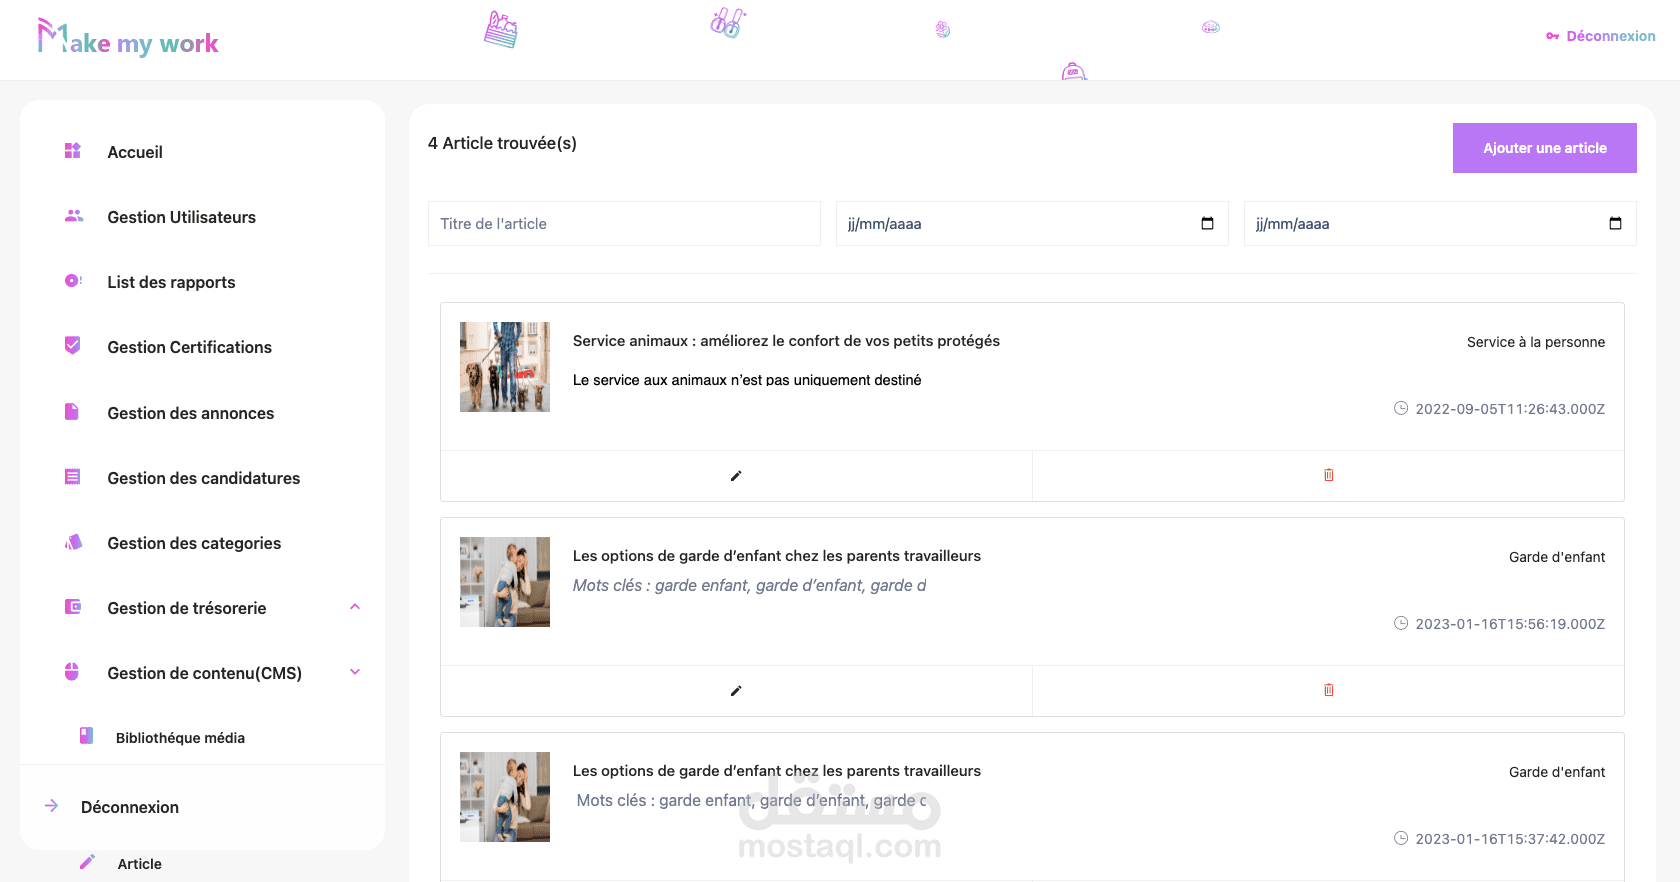Click the Bibliothéque média icon
This screenshot has height=882, width=1680.
tap(87, 736)
